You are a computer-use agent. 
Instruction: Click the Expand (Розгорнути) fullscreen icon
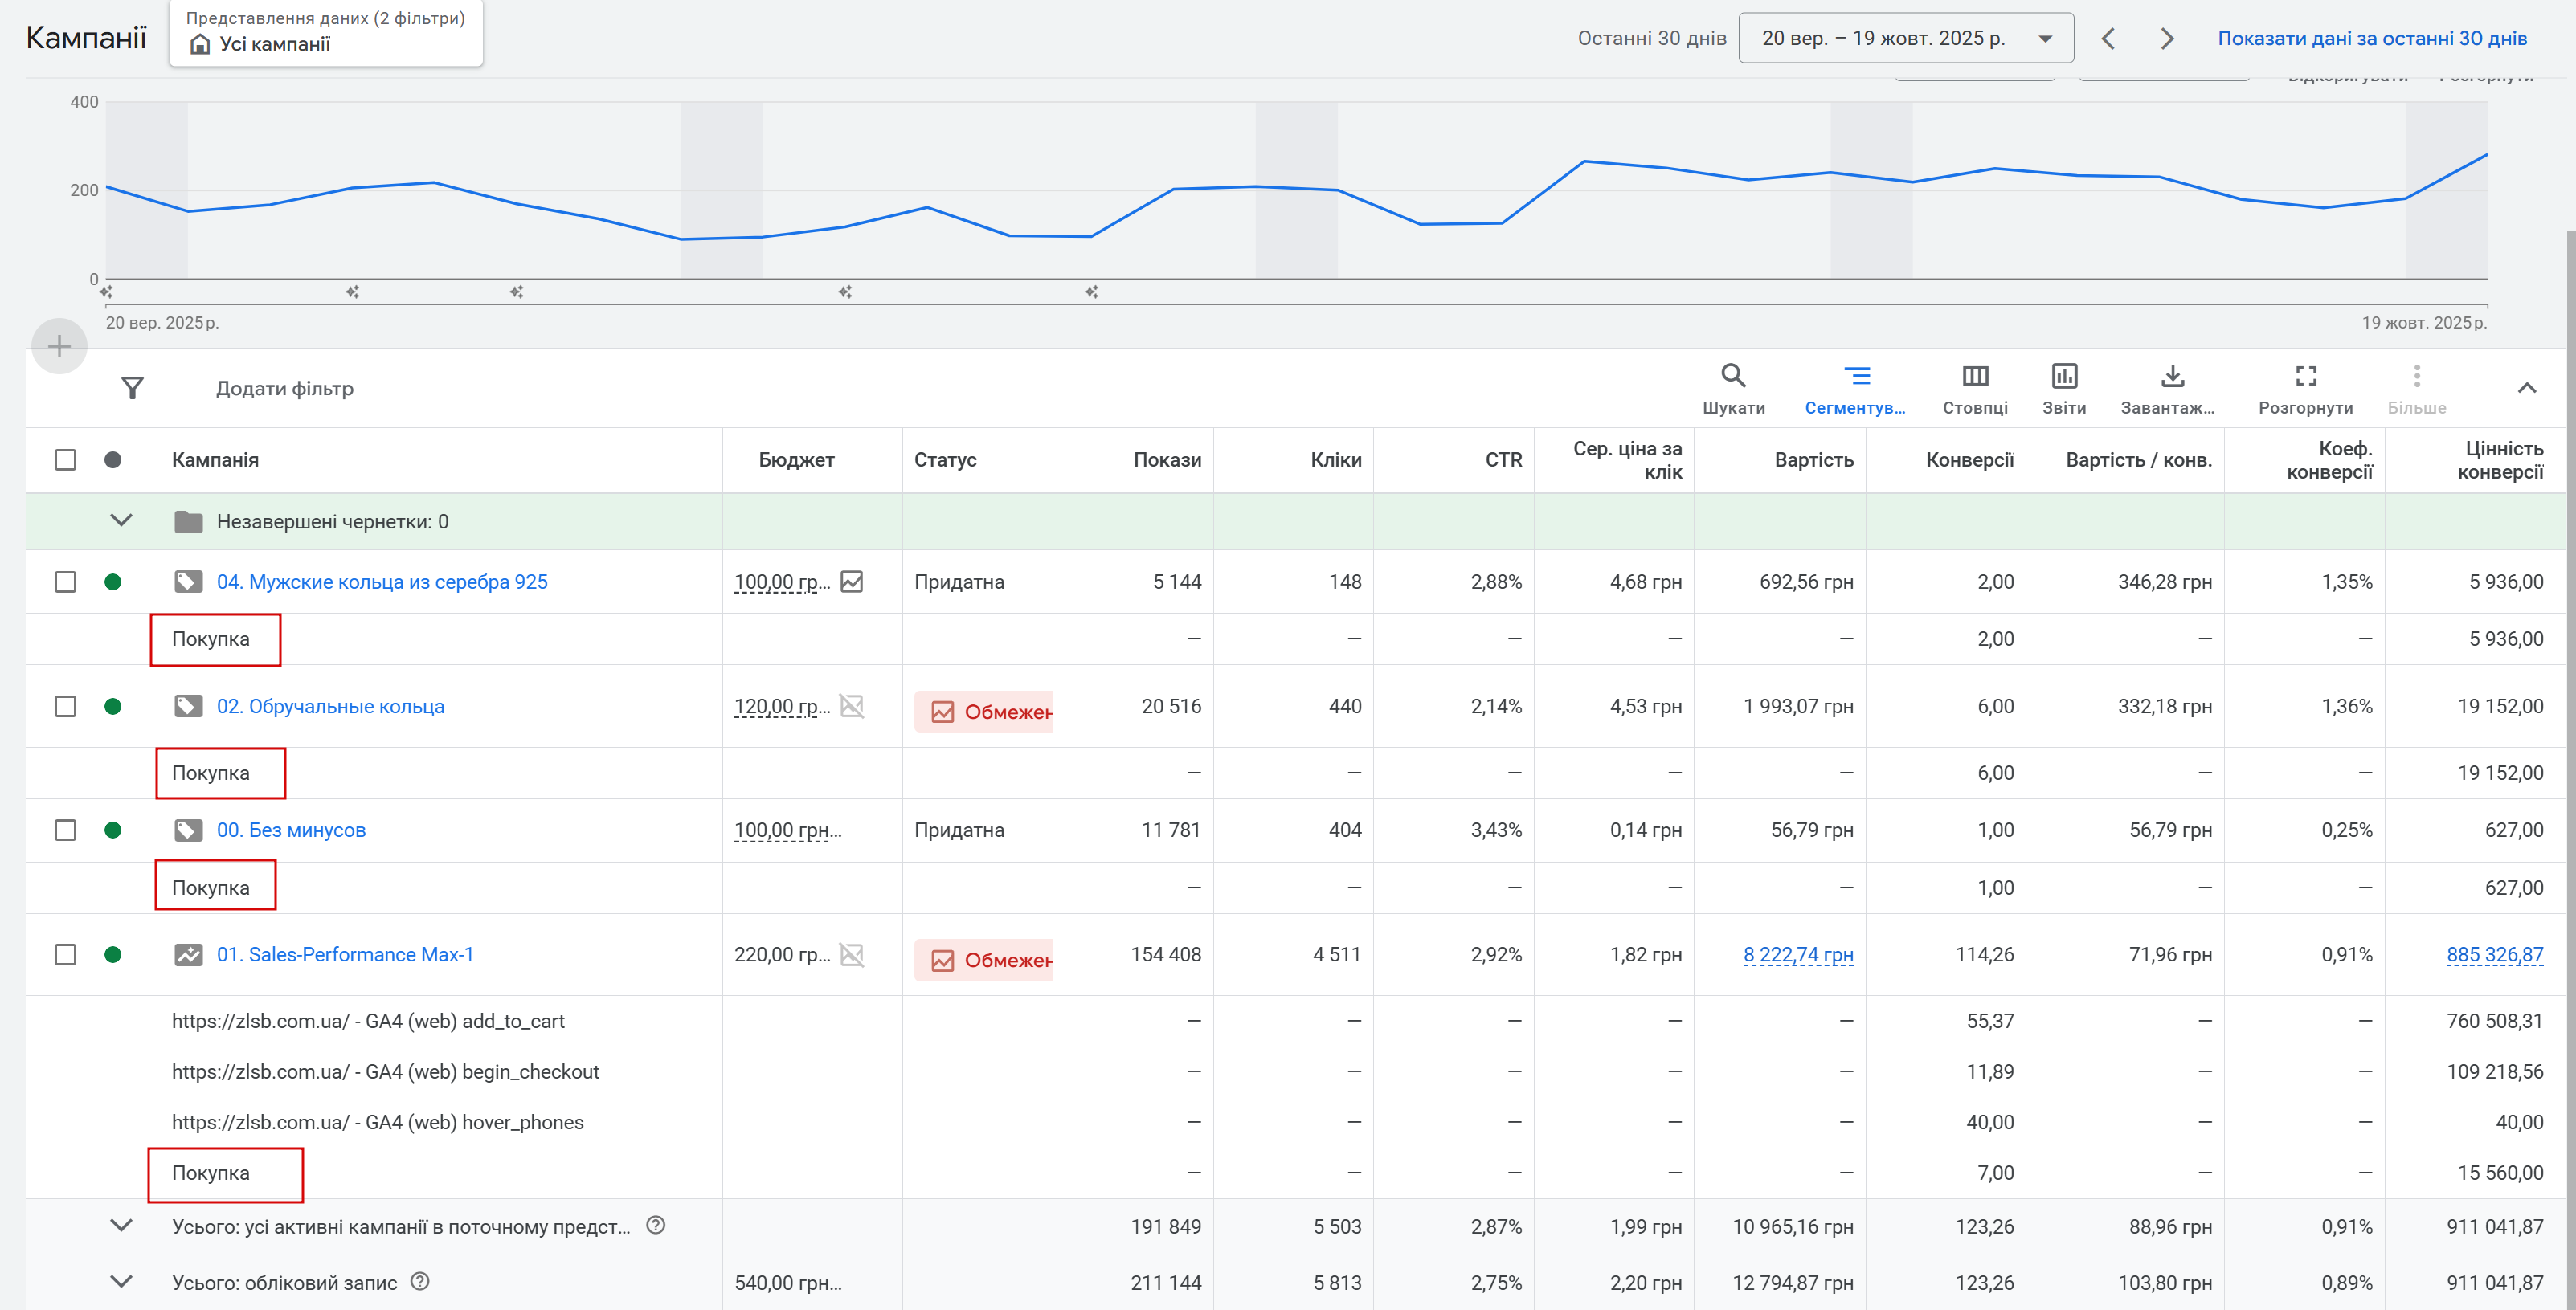pos(2305,376)
